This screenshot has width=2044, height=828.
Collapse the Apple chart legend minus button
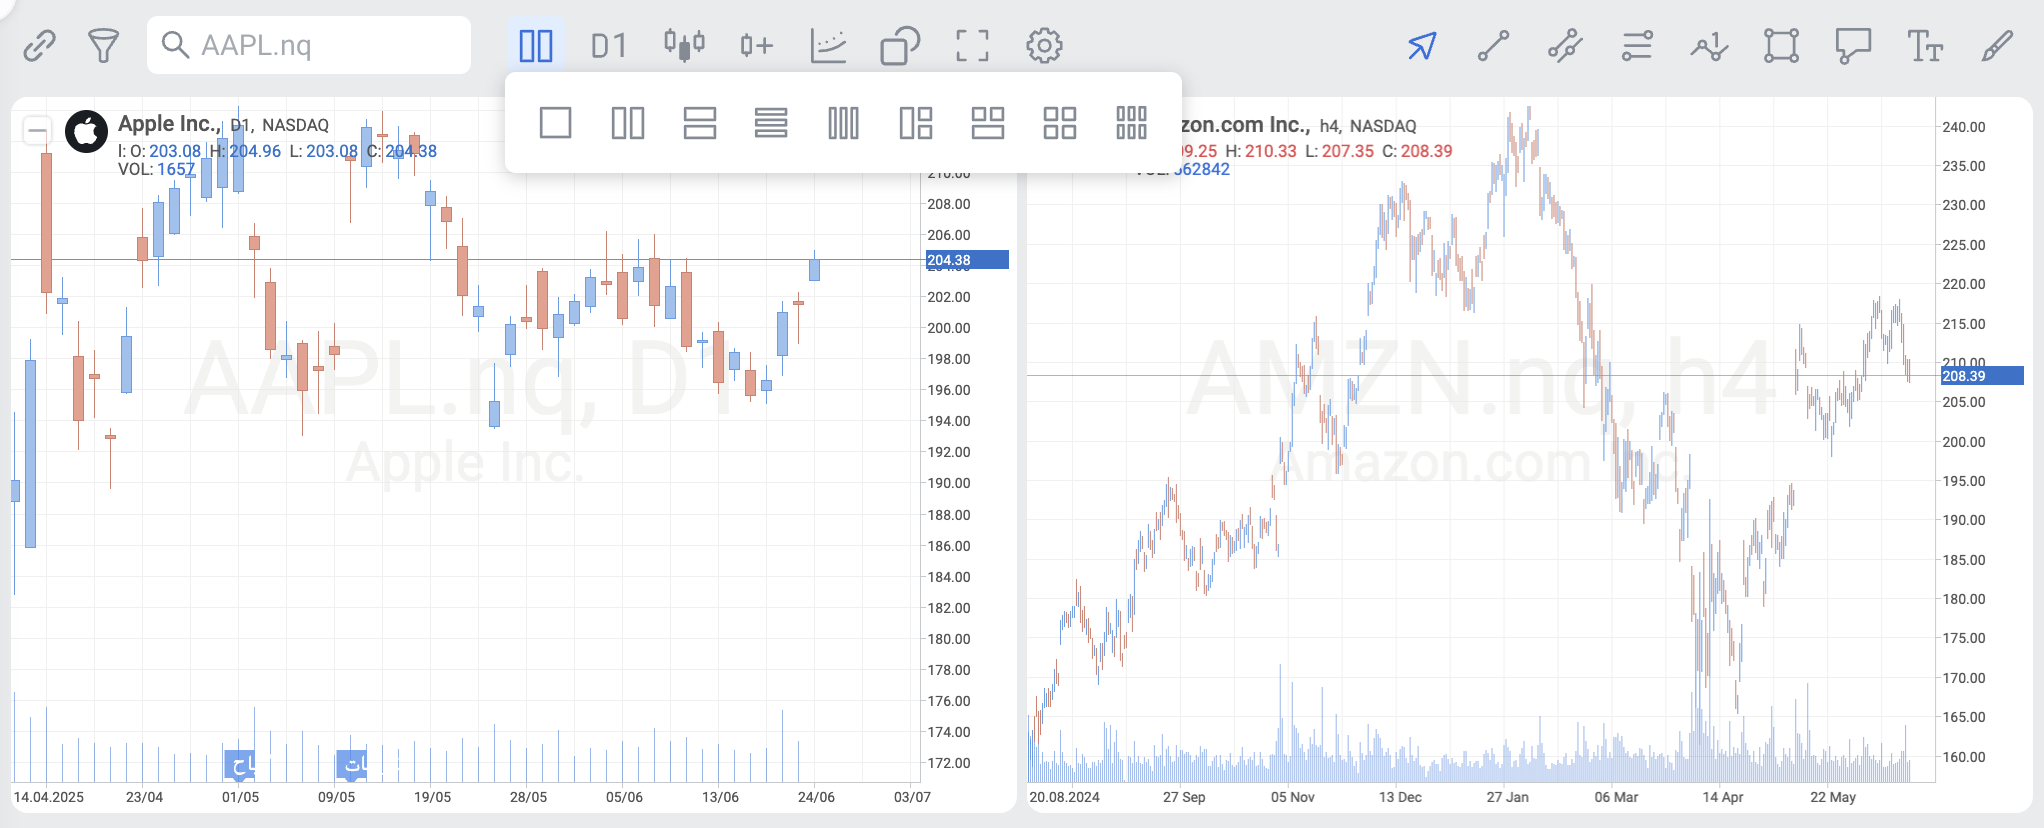tap(38, 130)
